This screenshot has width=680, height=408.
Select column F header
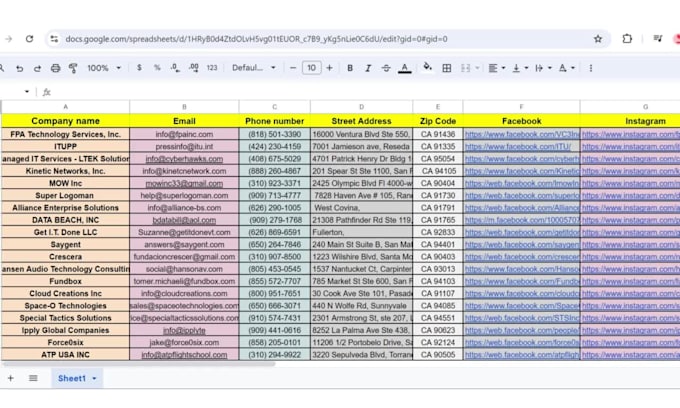pyautogui.click(x=521, y=107)
